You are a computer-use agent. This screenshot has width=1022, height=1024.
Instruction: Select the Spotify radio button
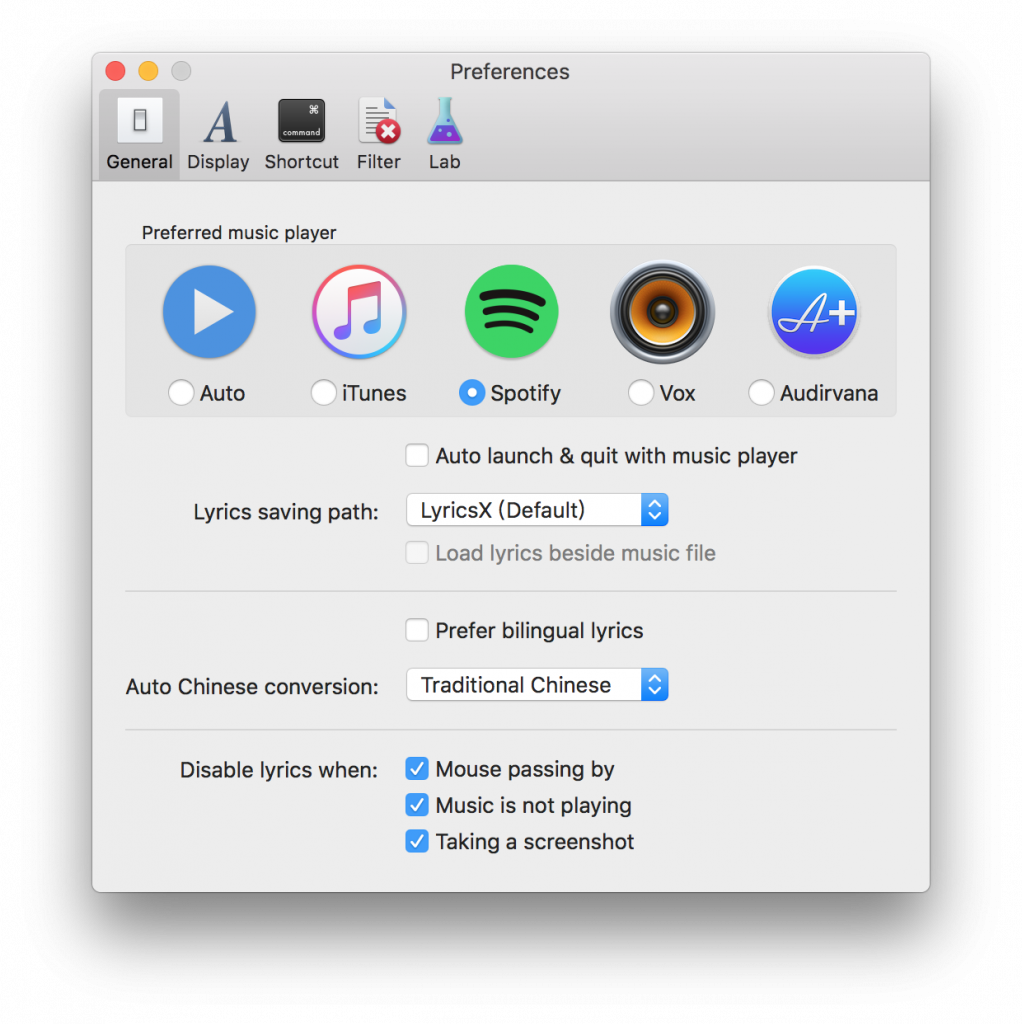point(472,392)
